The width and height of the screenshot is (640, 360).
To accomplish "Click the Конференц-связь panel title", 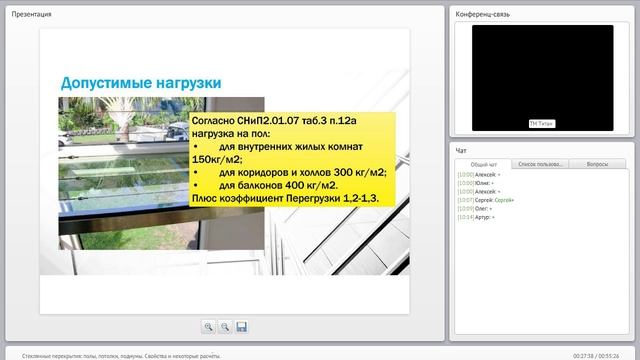I will (x=482, y=14).
